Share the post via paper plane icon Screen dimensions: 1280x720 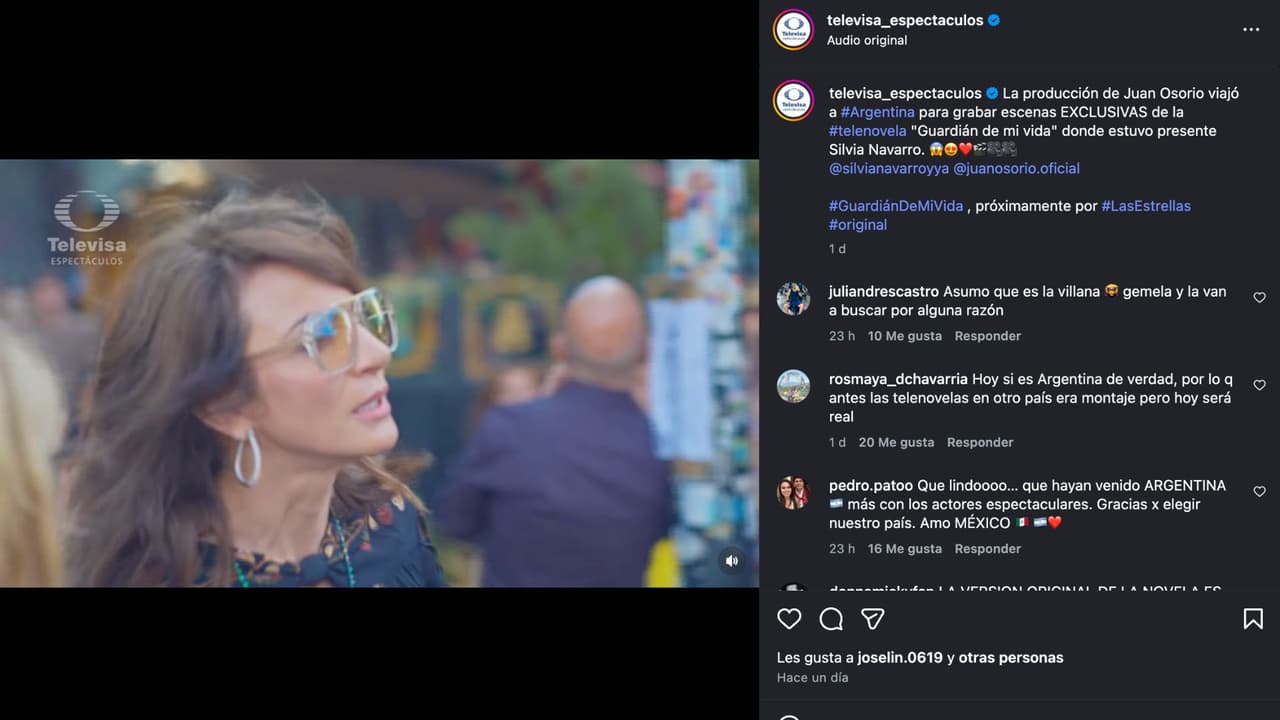click(x=873, y=619)
